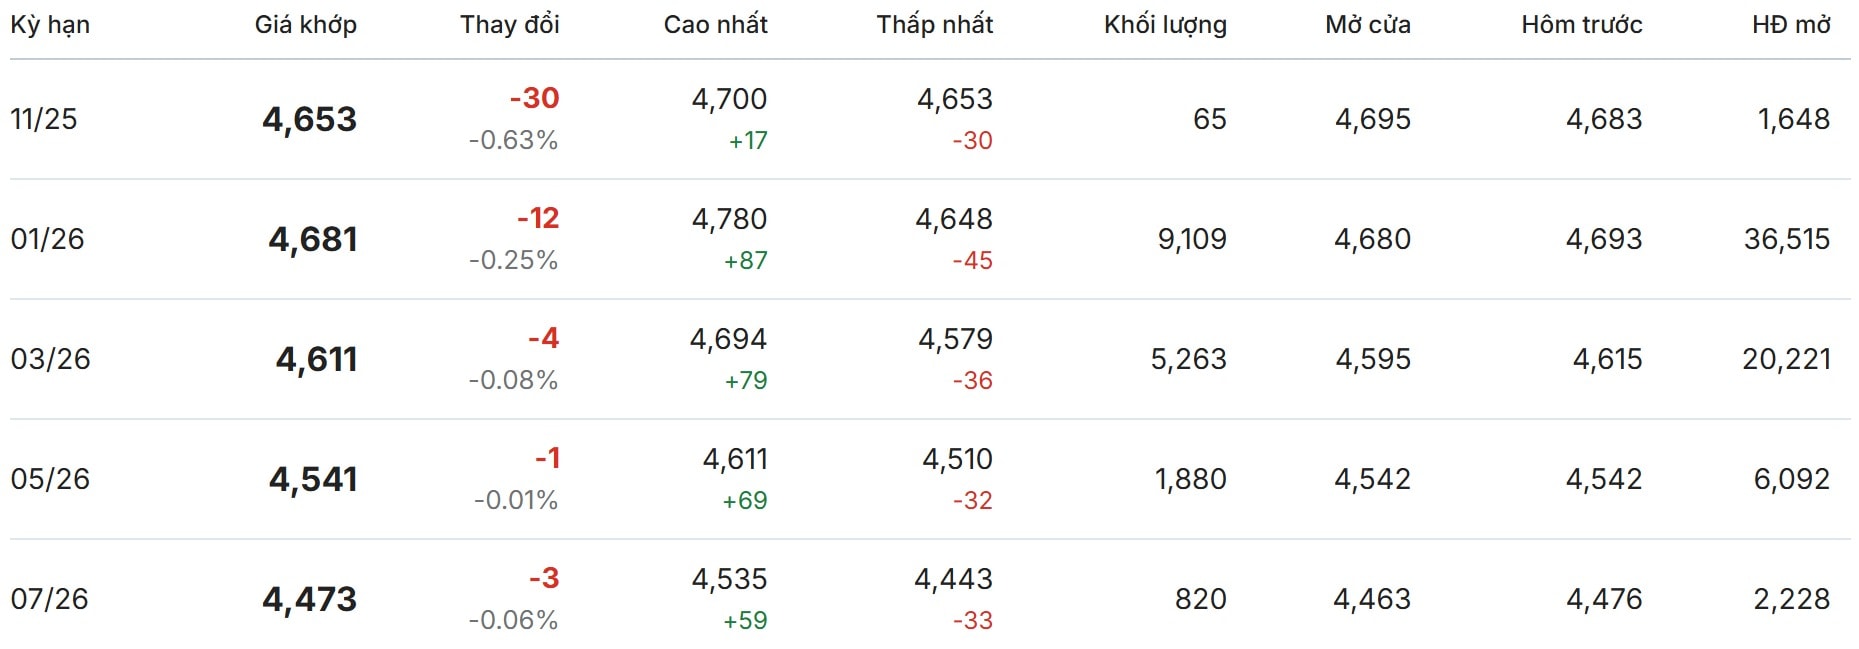Select the 03/26 contract term
Screen dimensions: 1859x649
point(50,359)
